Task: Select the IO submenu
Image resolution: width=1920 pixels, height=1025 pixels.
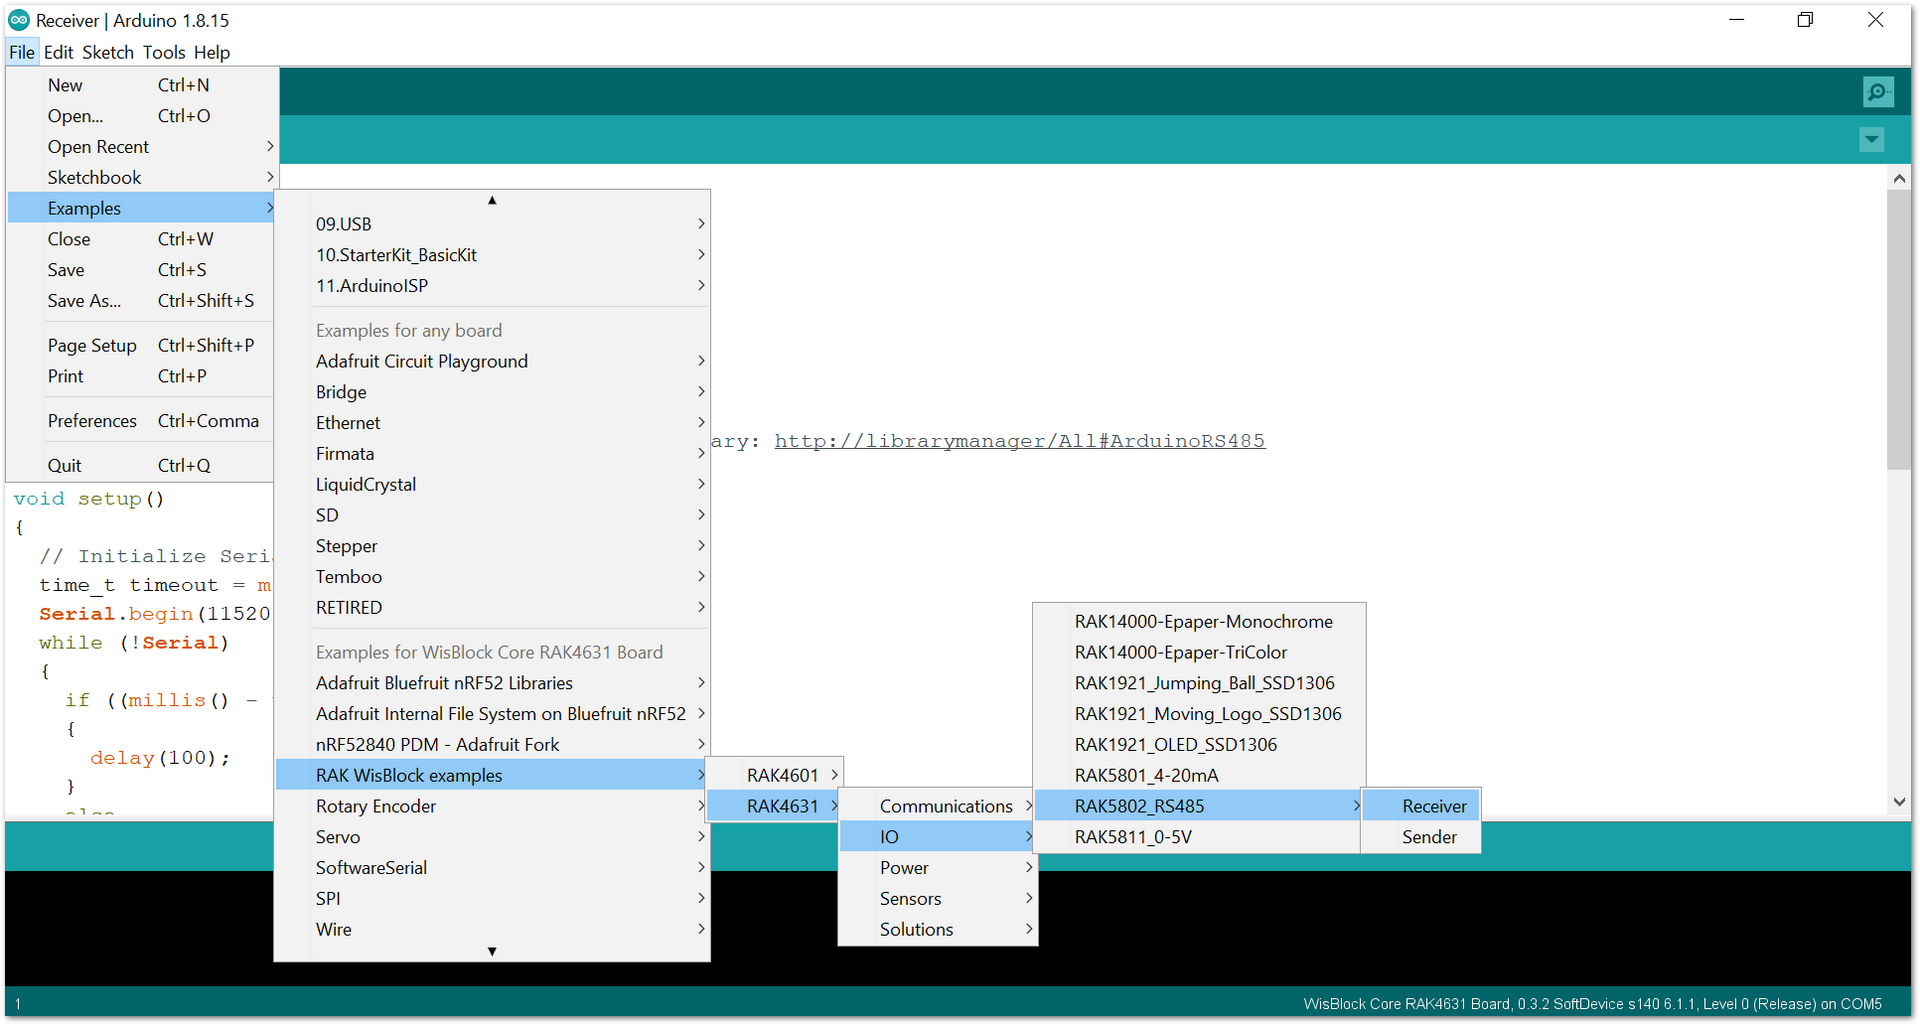Action: tap(938, 837)
